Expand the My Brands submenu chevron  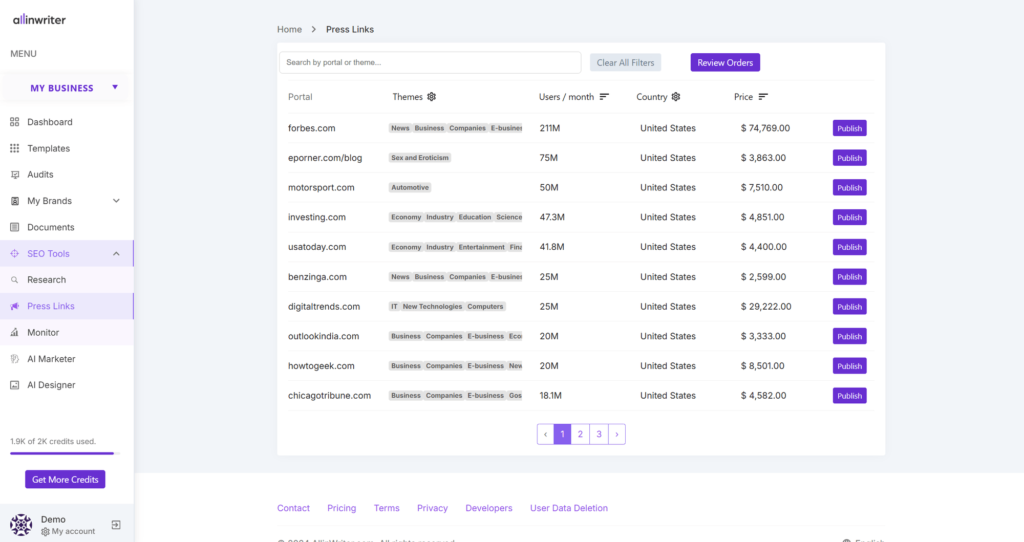tap(116, 201)
